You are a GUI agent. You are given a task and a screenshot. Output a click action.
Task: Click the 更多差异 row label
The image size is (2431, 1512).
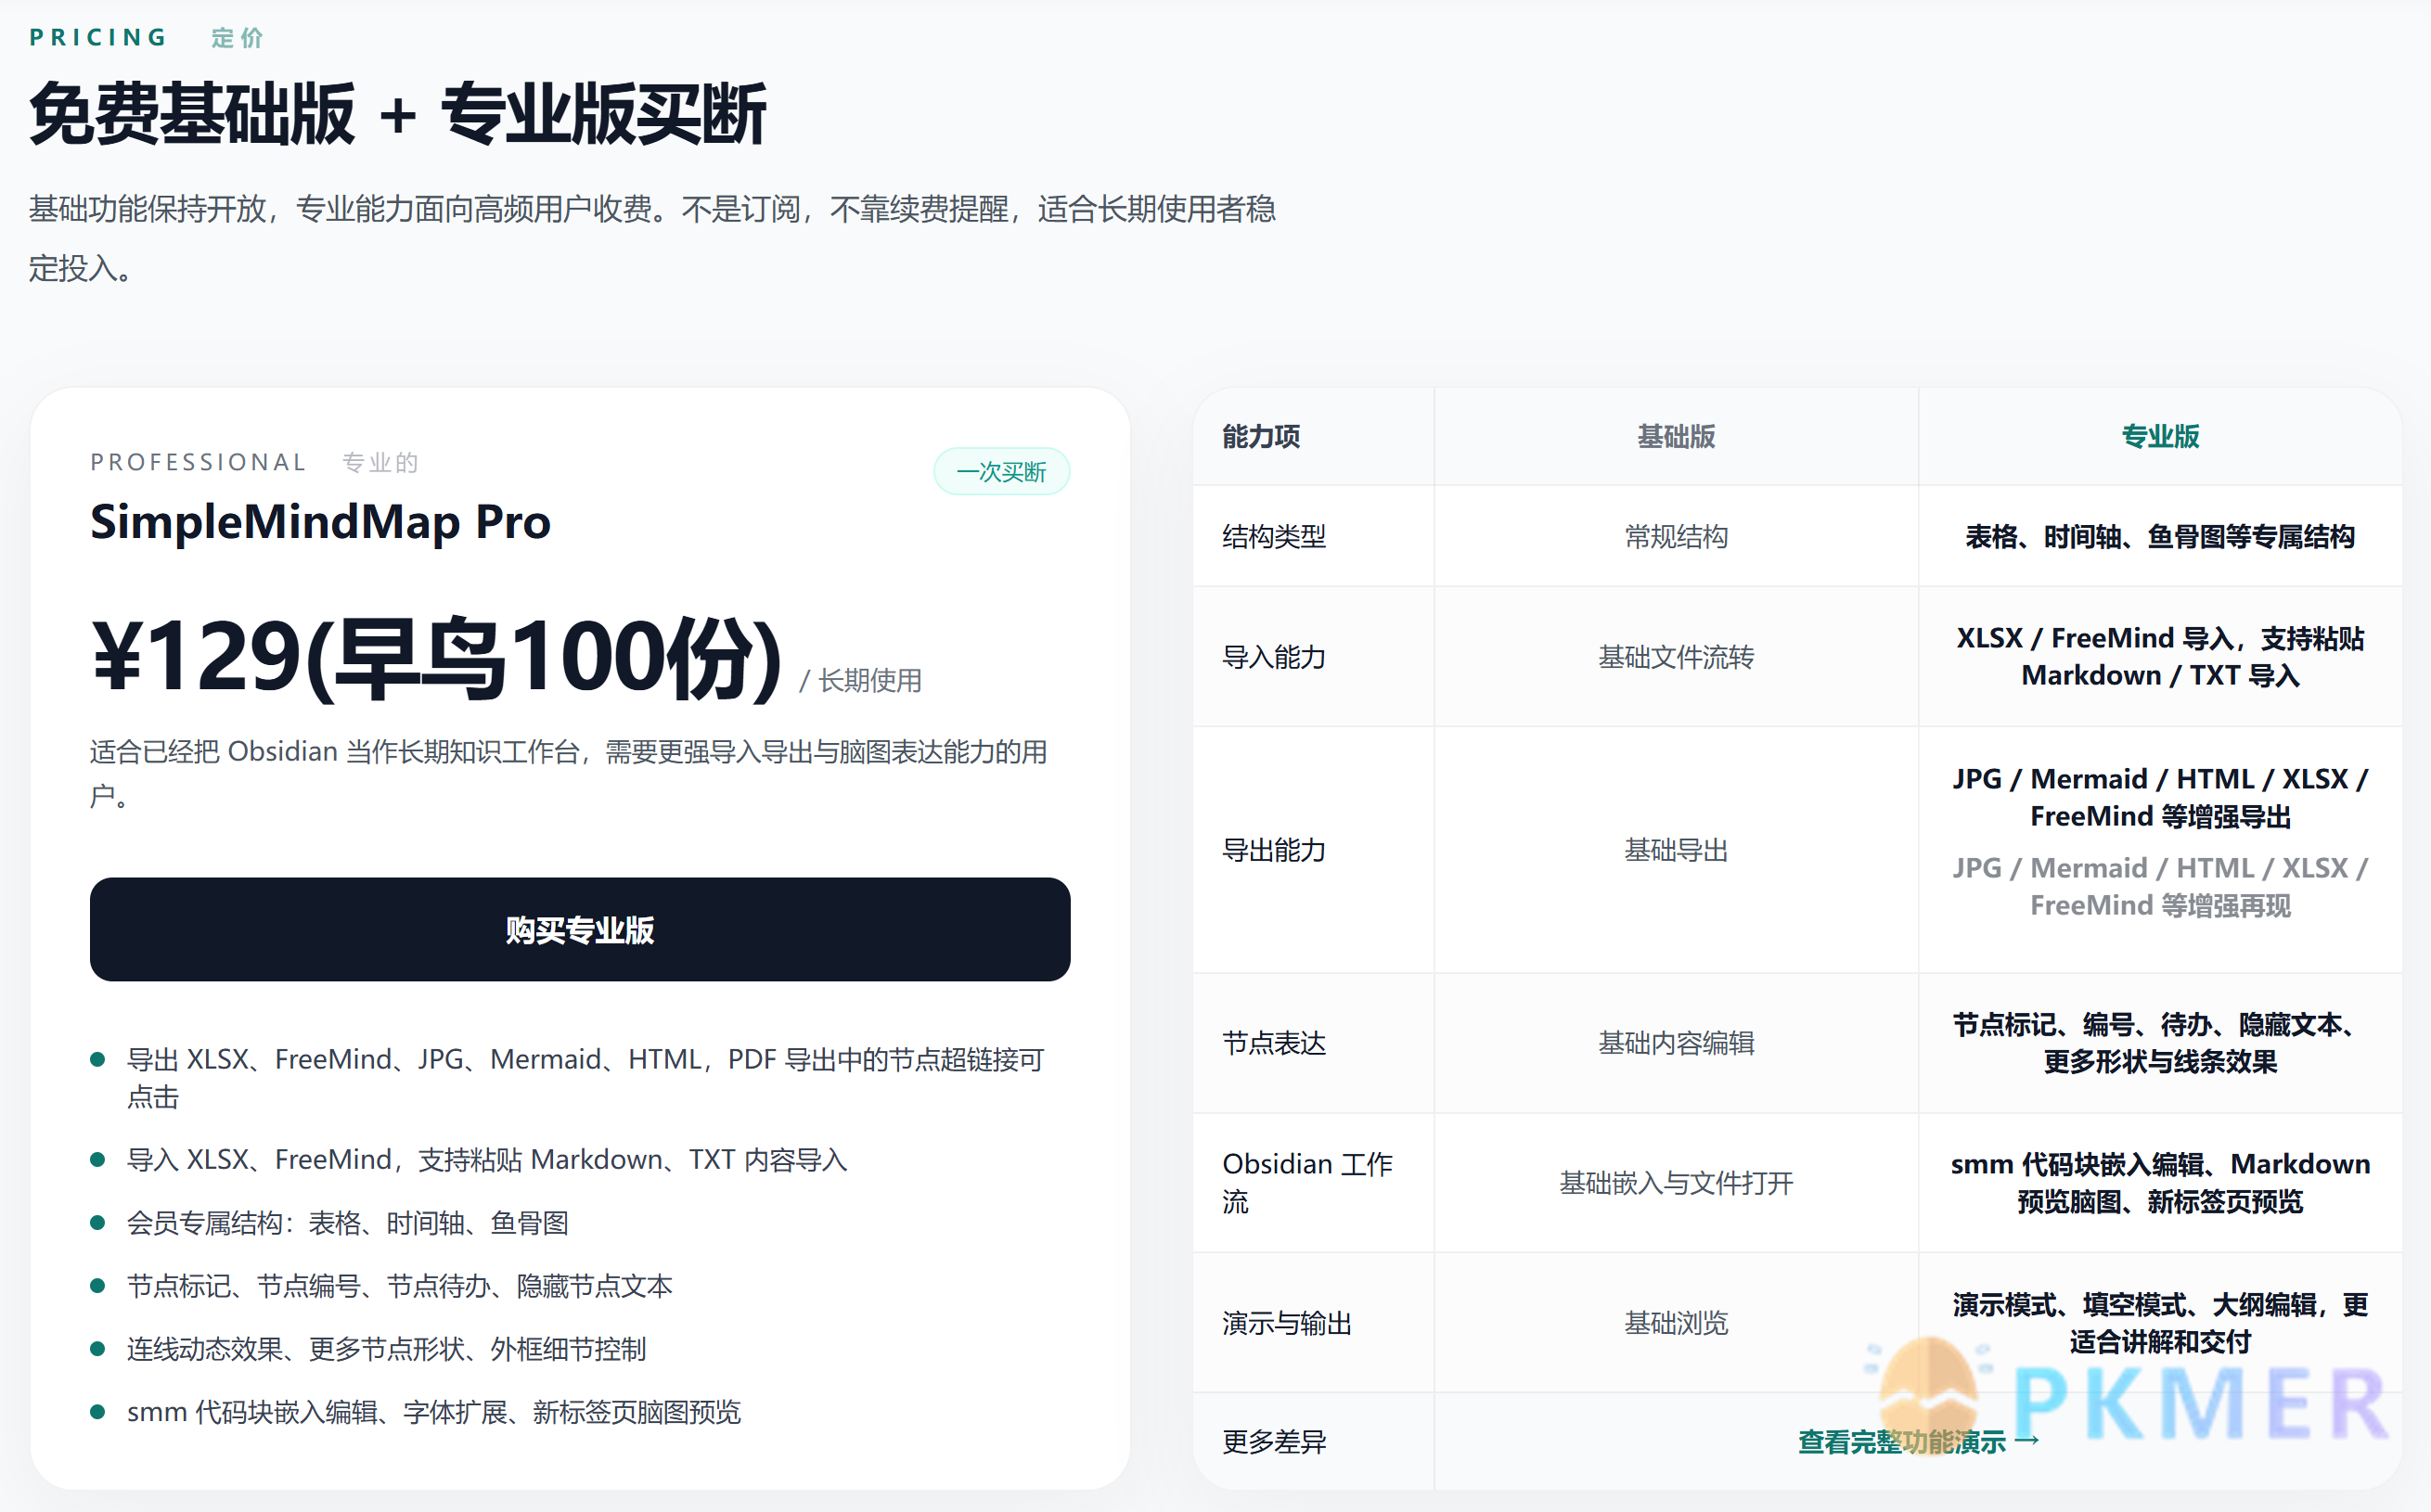(1274, 1441)
